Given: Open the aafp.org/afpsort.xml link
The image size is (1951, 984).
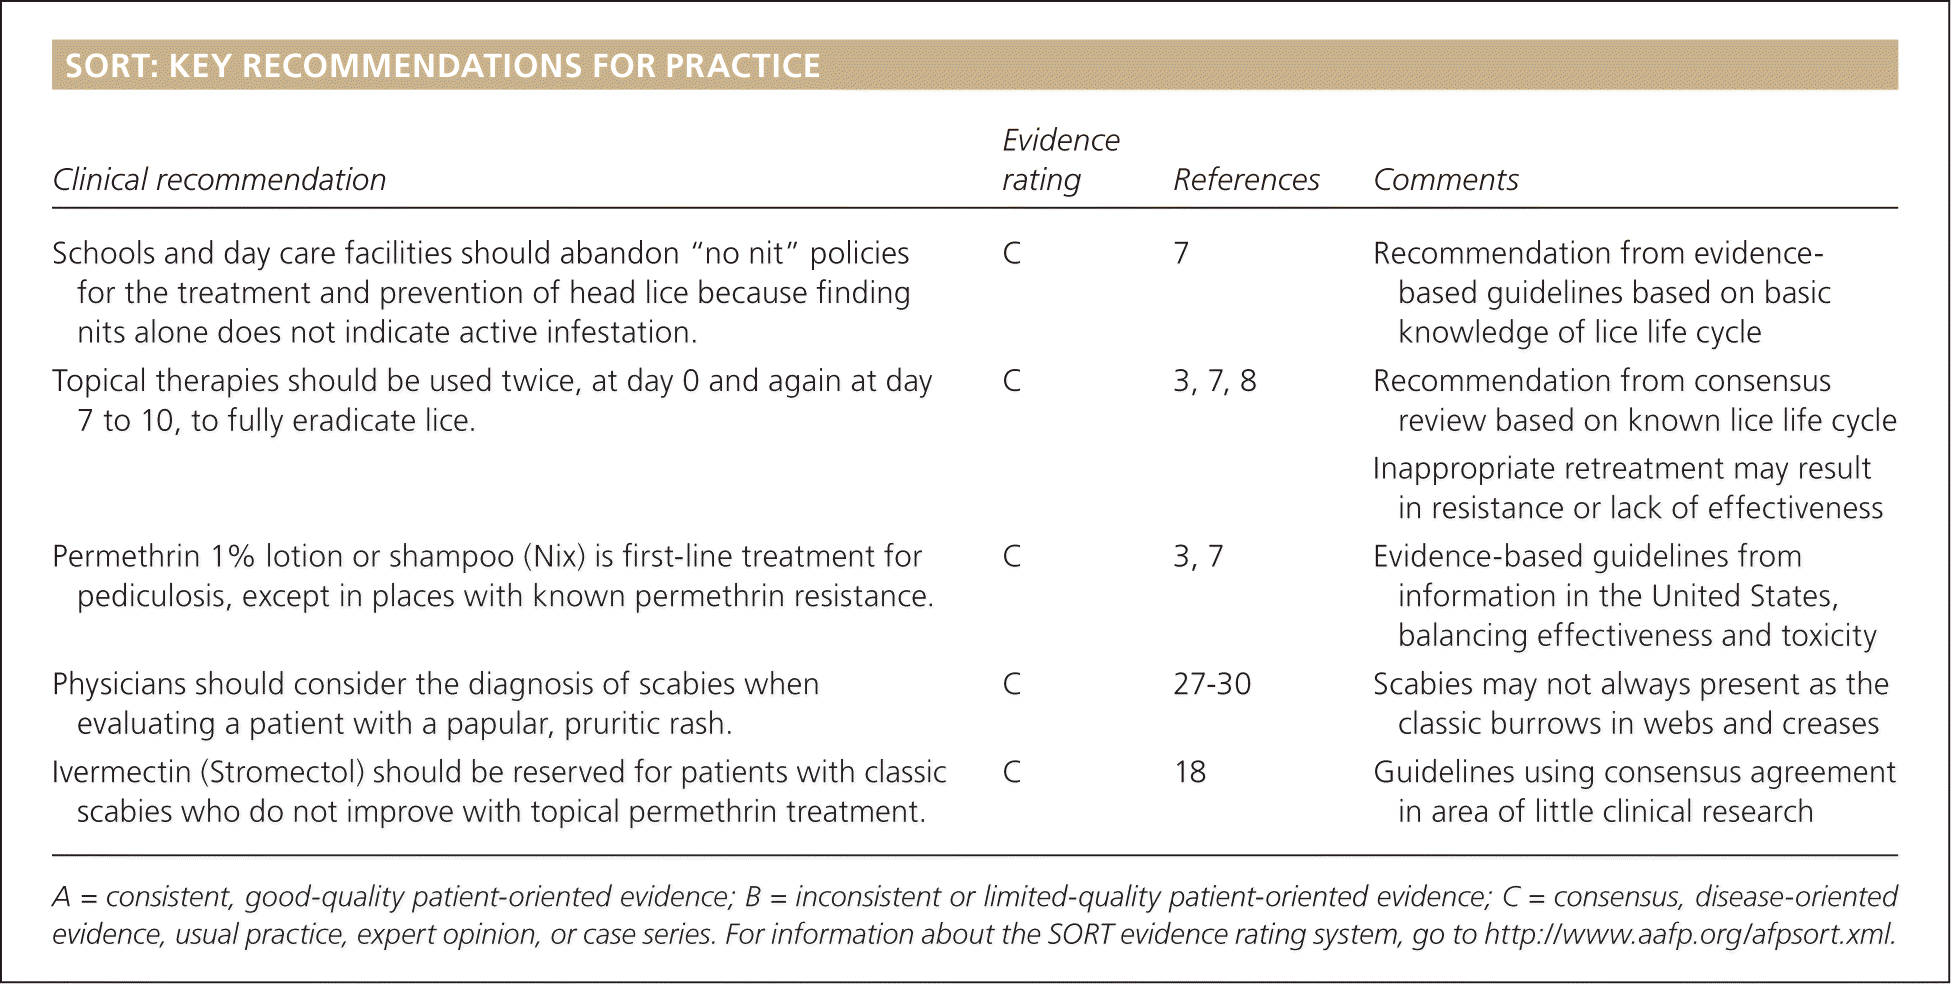Looking at the screenshot, I should point(1688,935).
